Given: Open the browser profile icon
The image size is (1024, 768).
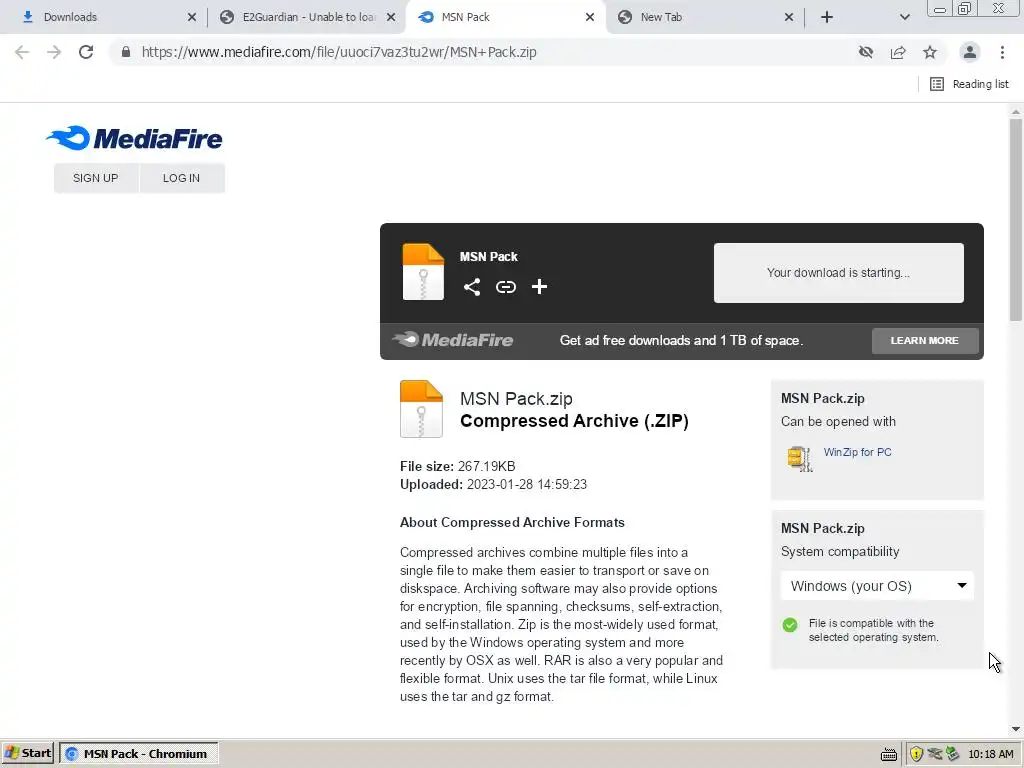Looking at the screenshot, I should (970, 52).
